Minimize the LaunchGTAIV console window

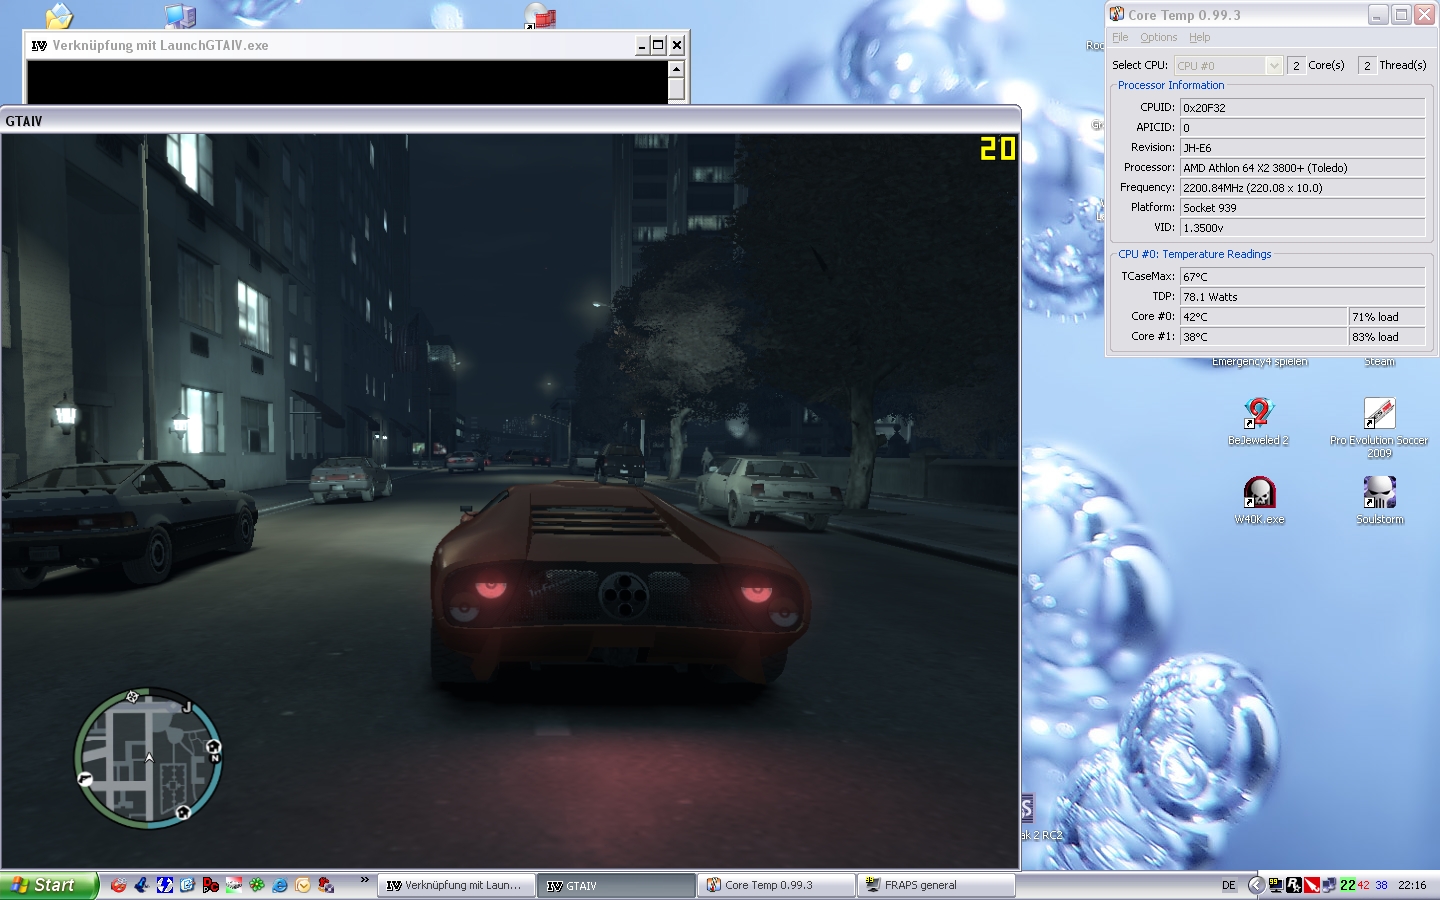pyautogui.click(x=641, y=45)
